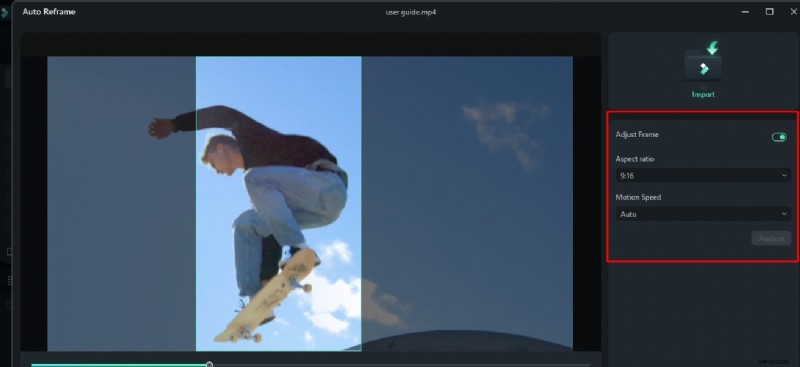Click the highlighted reframe crop area
This screenshot has width=800, height=367.
point(279,204)
